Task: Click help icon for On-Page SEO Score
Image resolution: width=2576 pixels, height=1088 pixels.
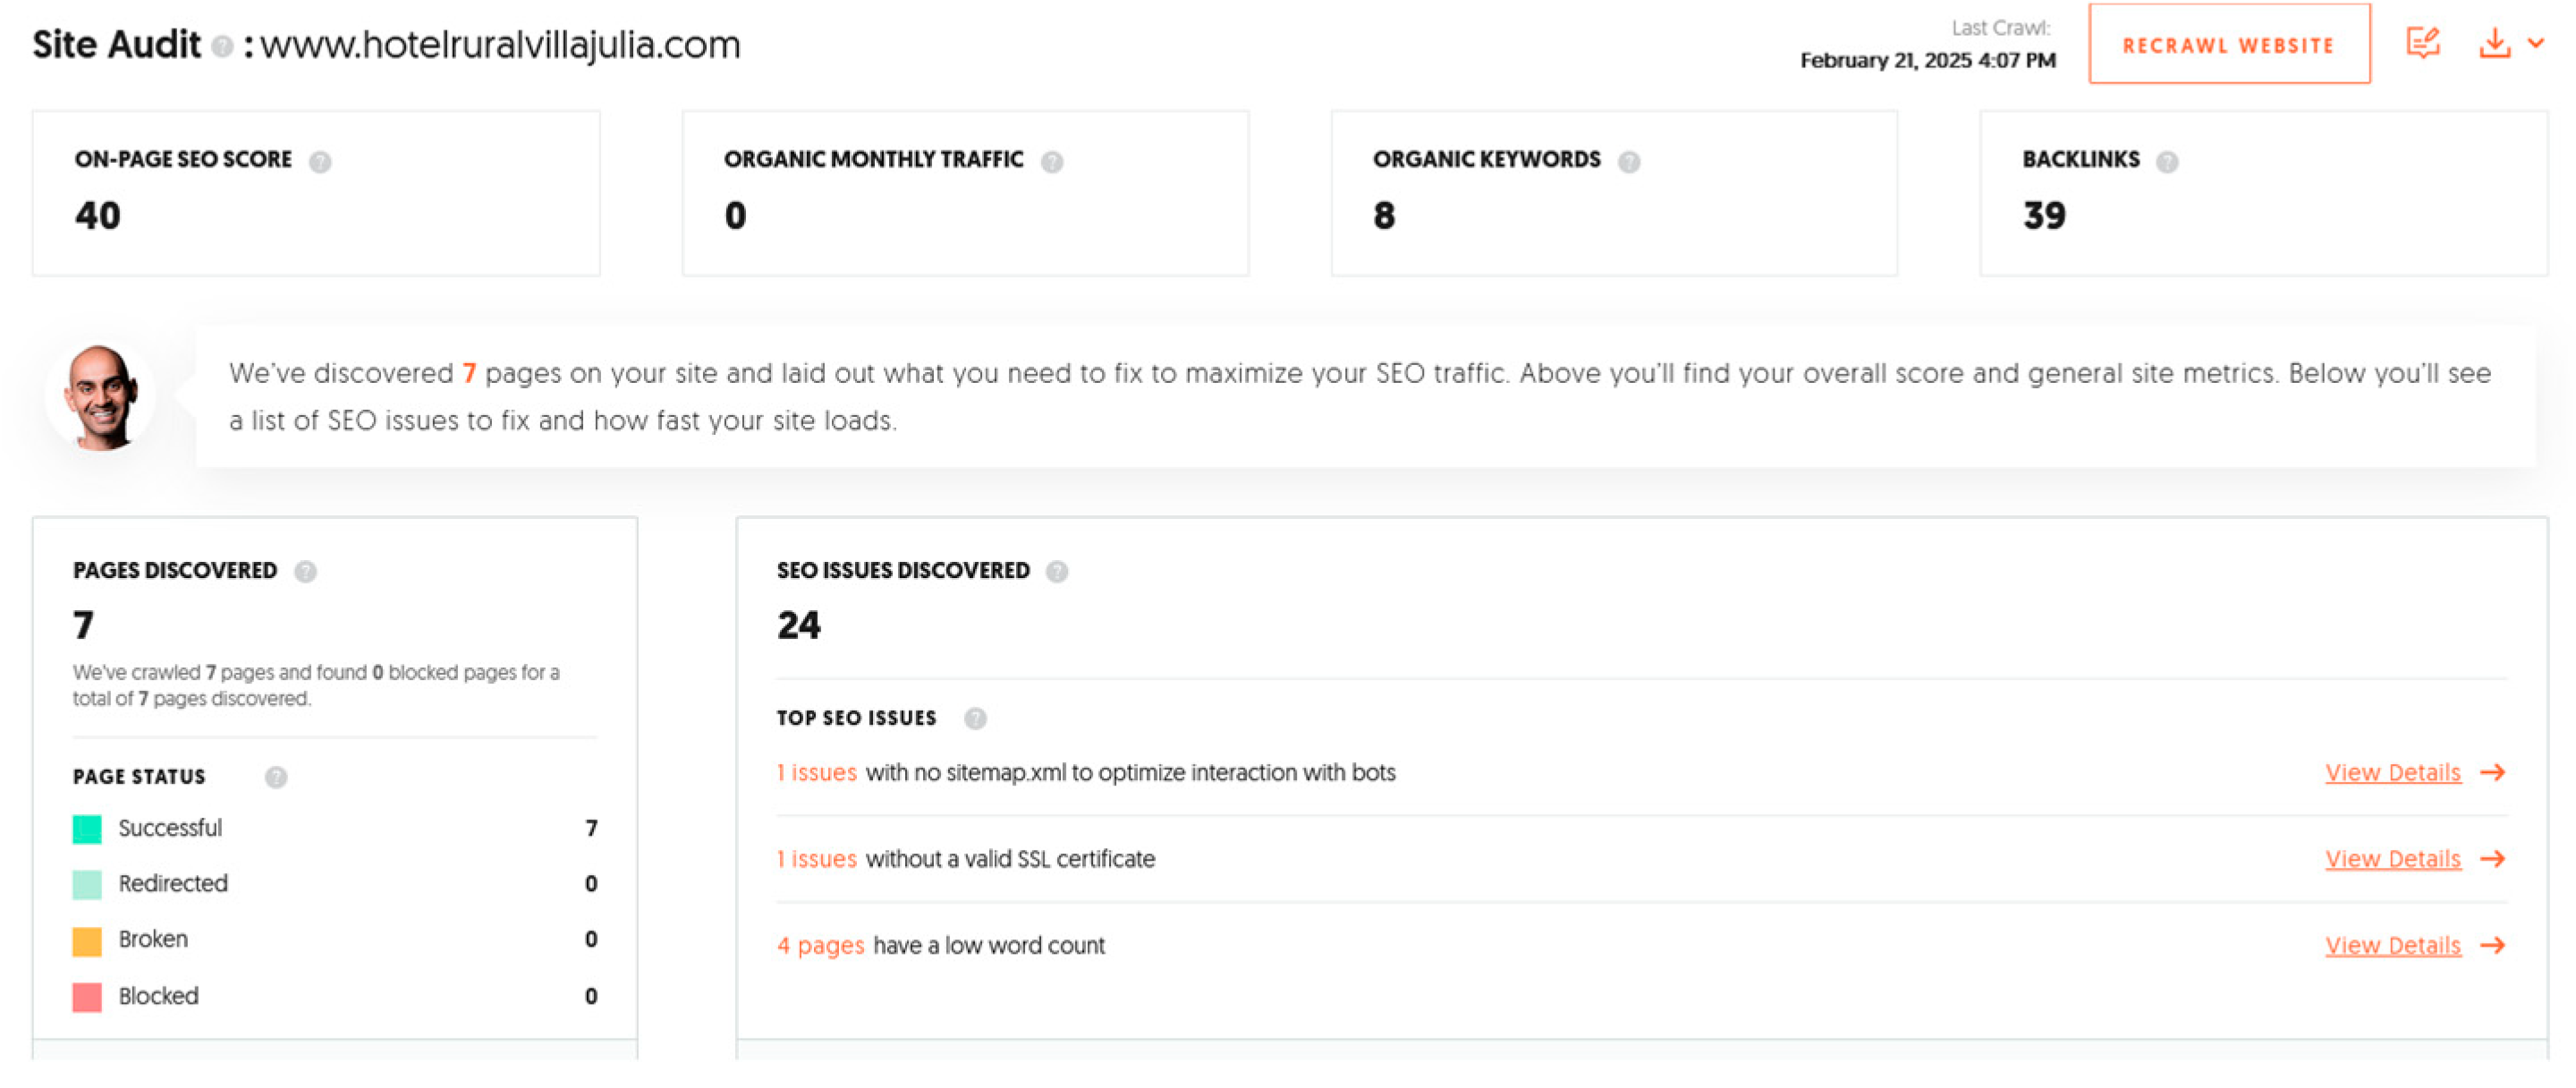Action: pyautogui.click(x=320, y=161)
